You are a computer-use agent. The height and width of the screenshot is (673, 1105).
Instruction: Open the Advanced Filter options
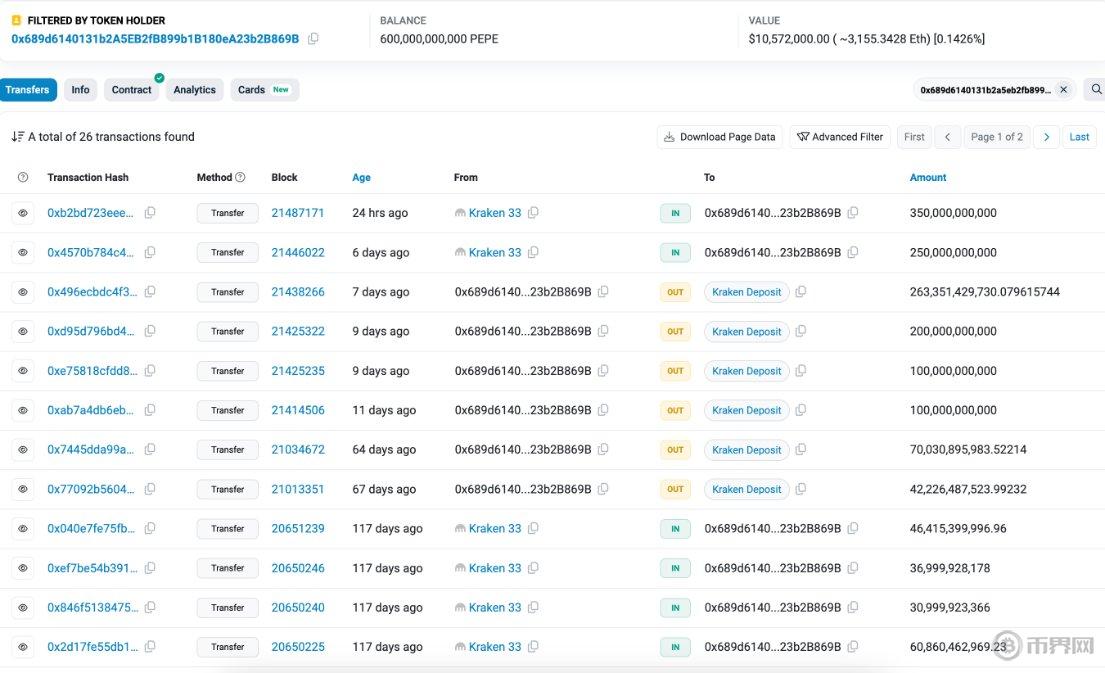(840, 137)
